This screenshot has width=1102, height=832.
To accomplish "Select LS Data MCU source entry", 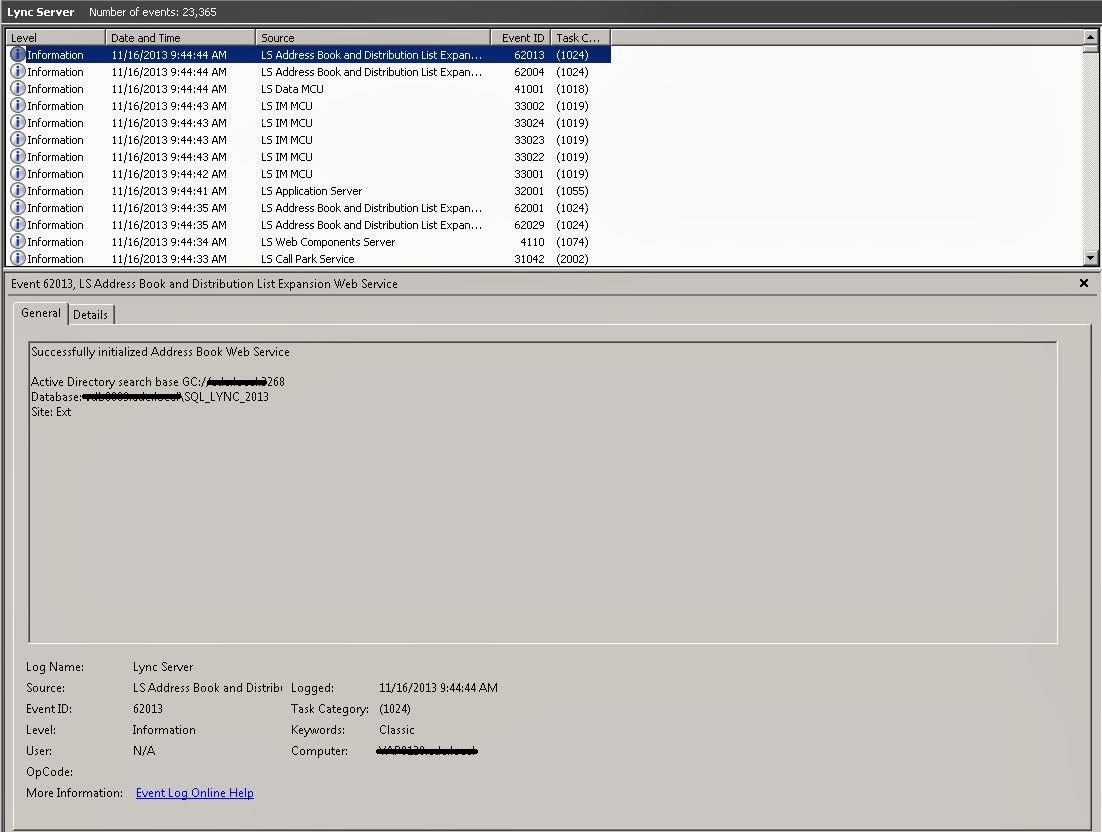I will pyautogui.click(x=292, y=89).
